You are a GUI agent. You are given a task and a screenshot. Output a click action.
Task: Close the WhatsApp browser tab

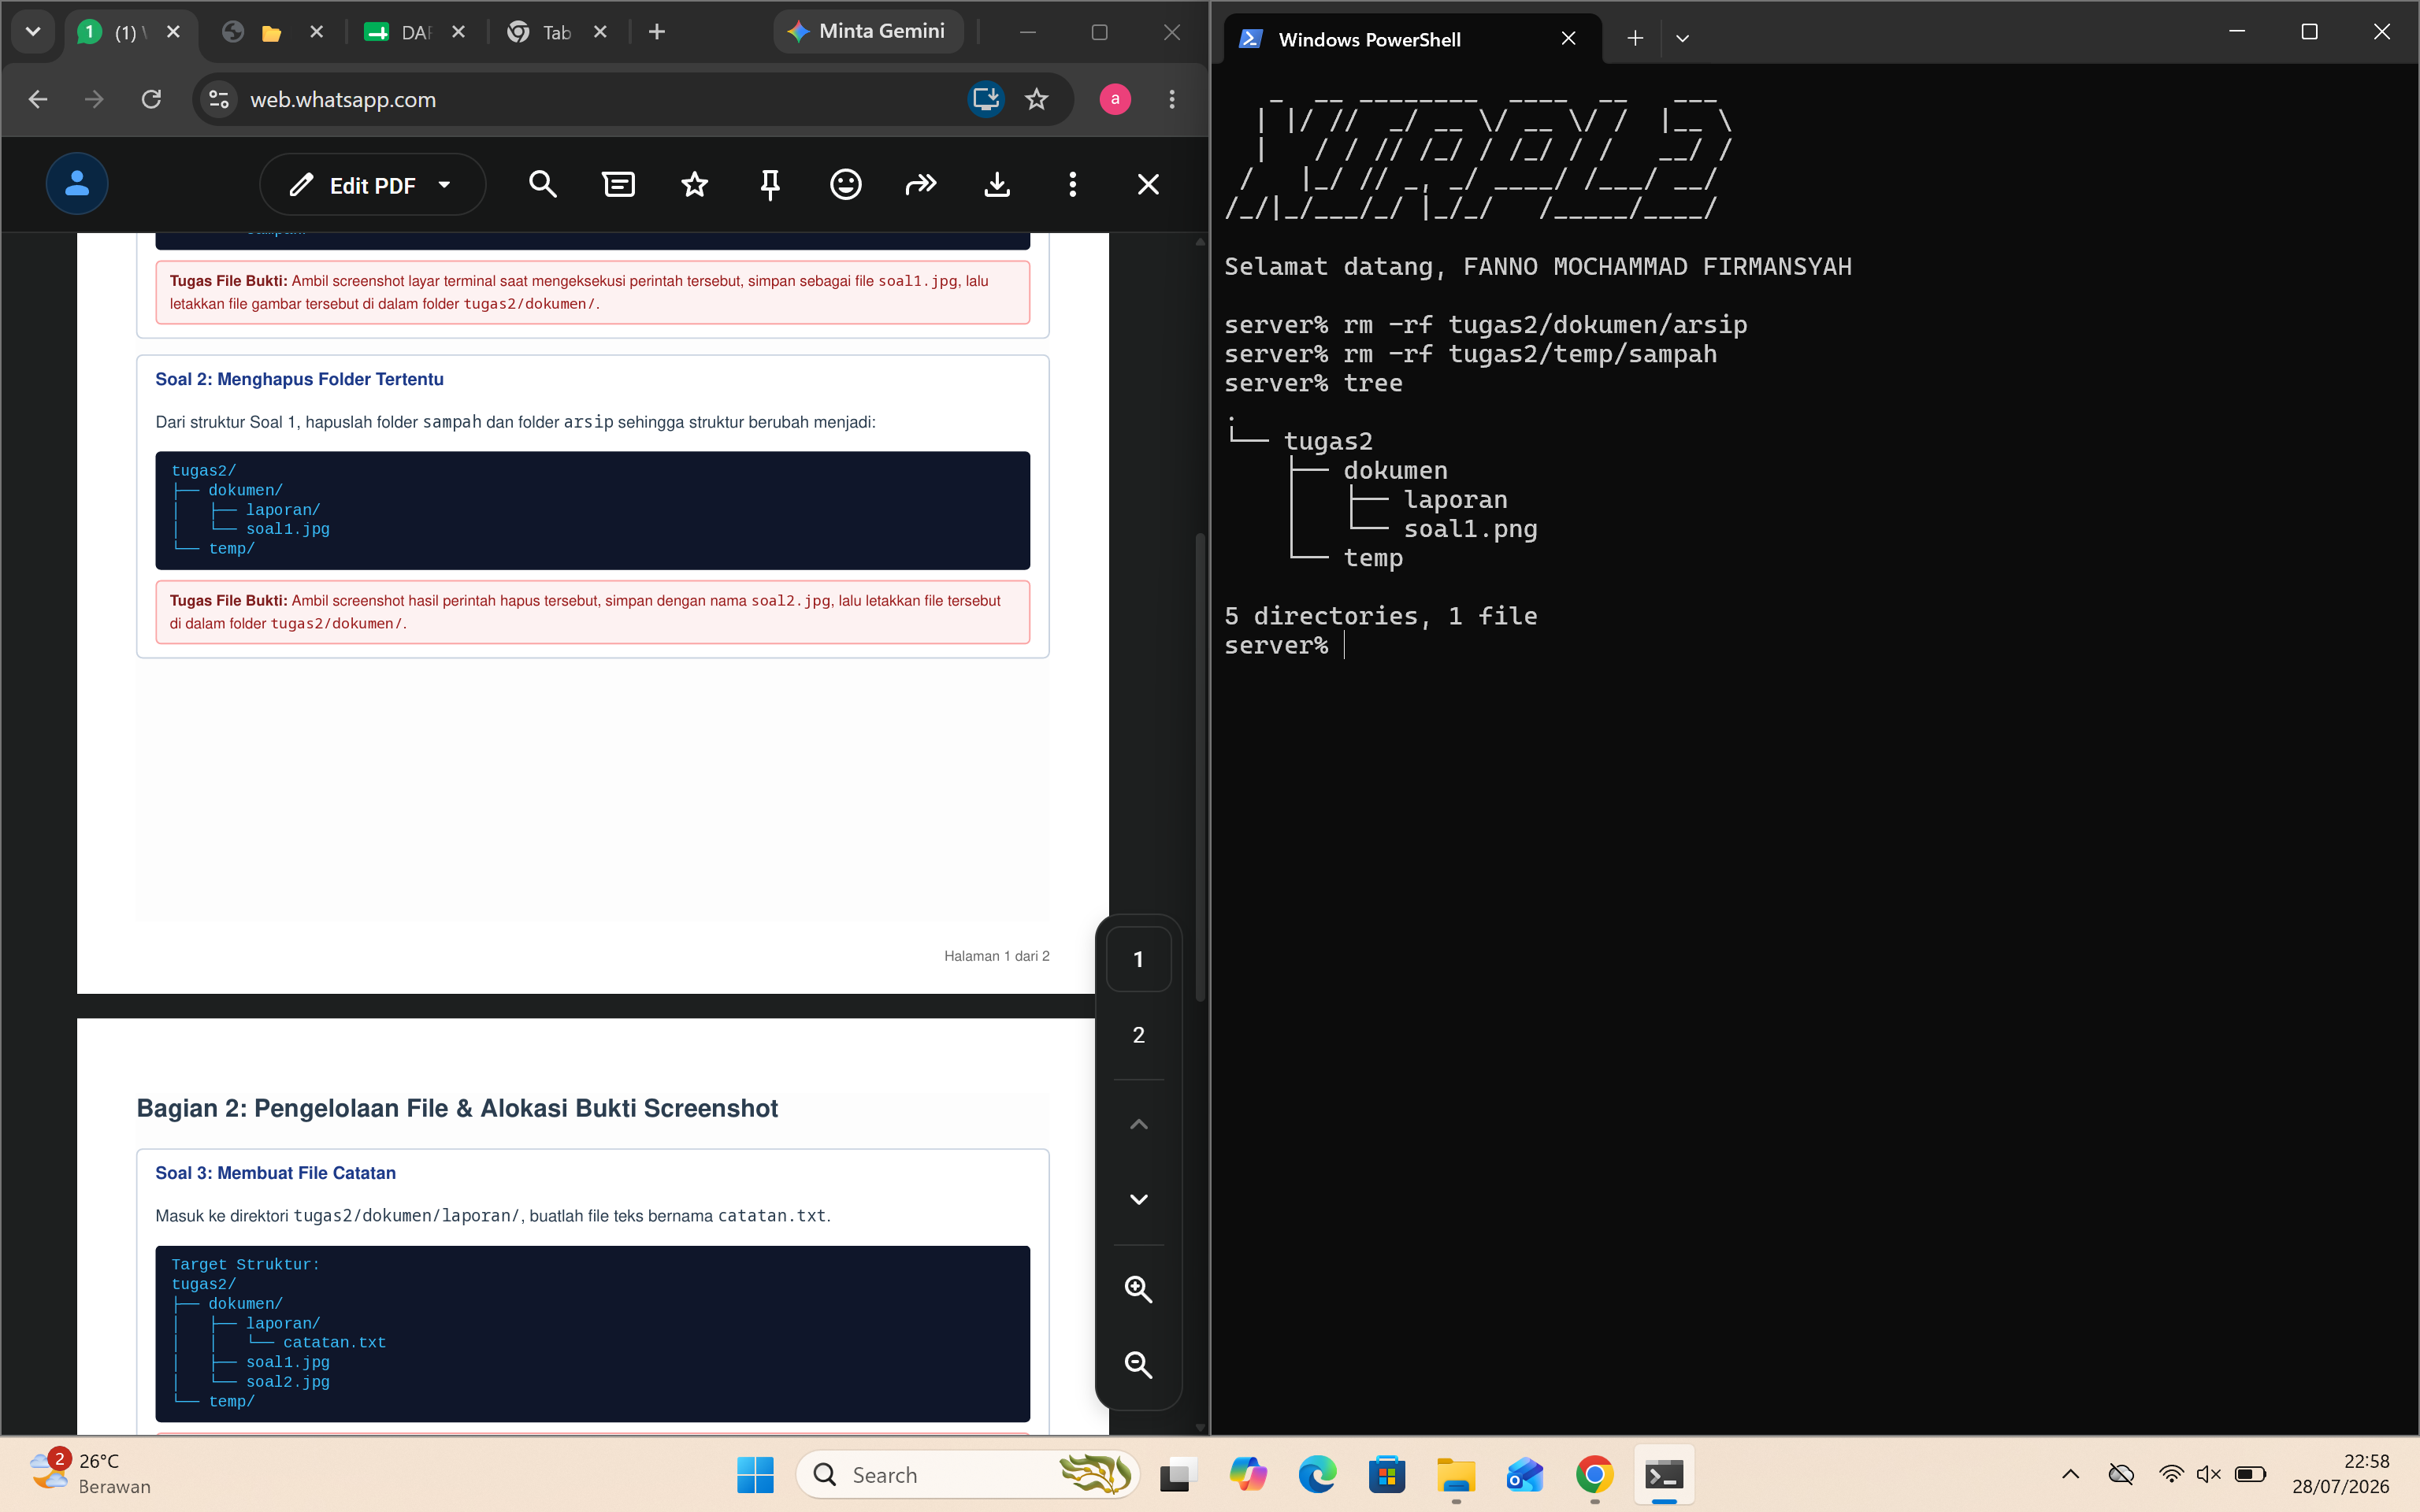pos(173,32)
